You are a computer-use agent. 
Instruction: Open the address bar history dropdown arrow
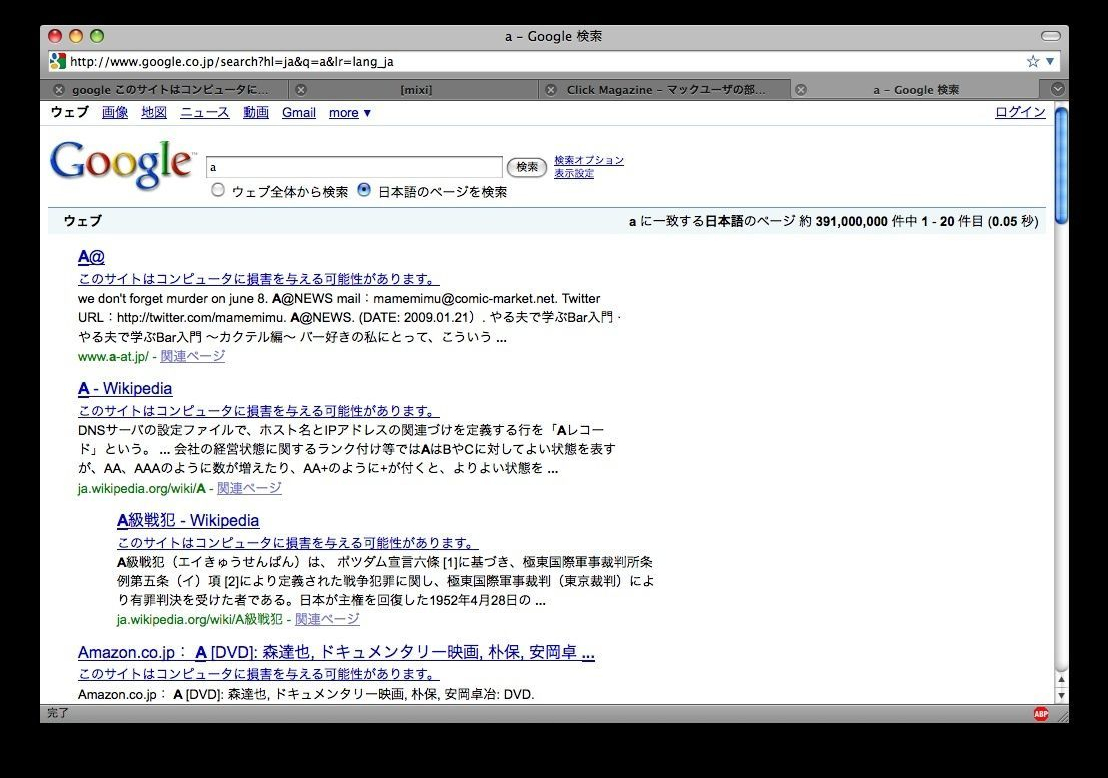[1050, 61]
